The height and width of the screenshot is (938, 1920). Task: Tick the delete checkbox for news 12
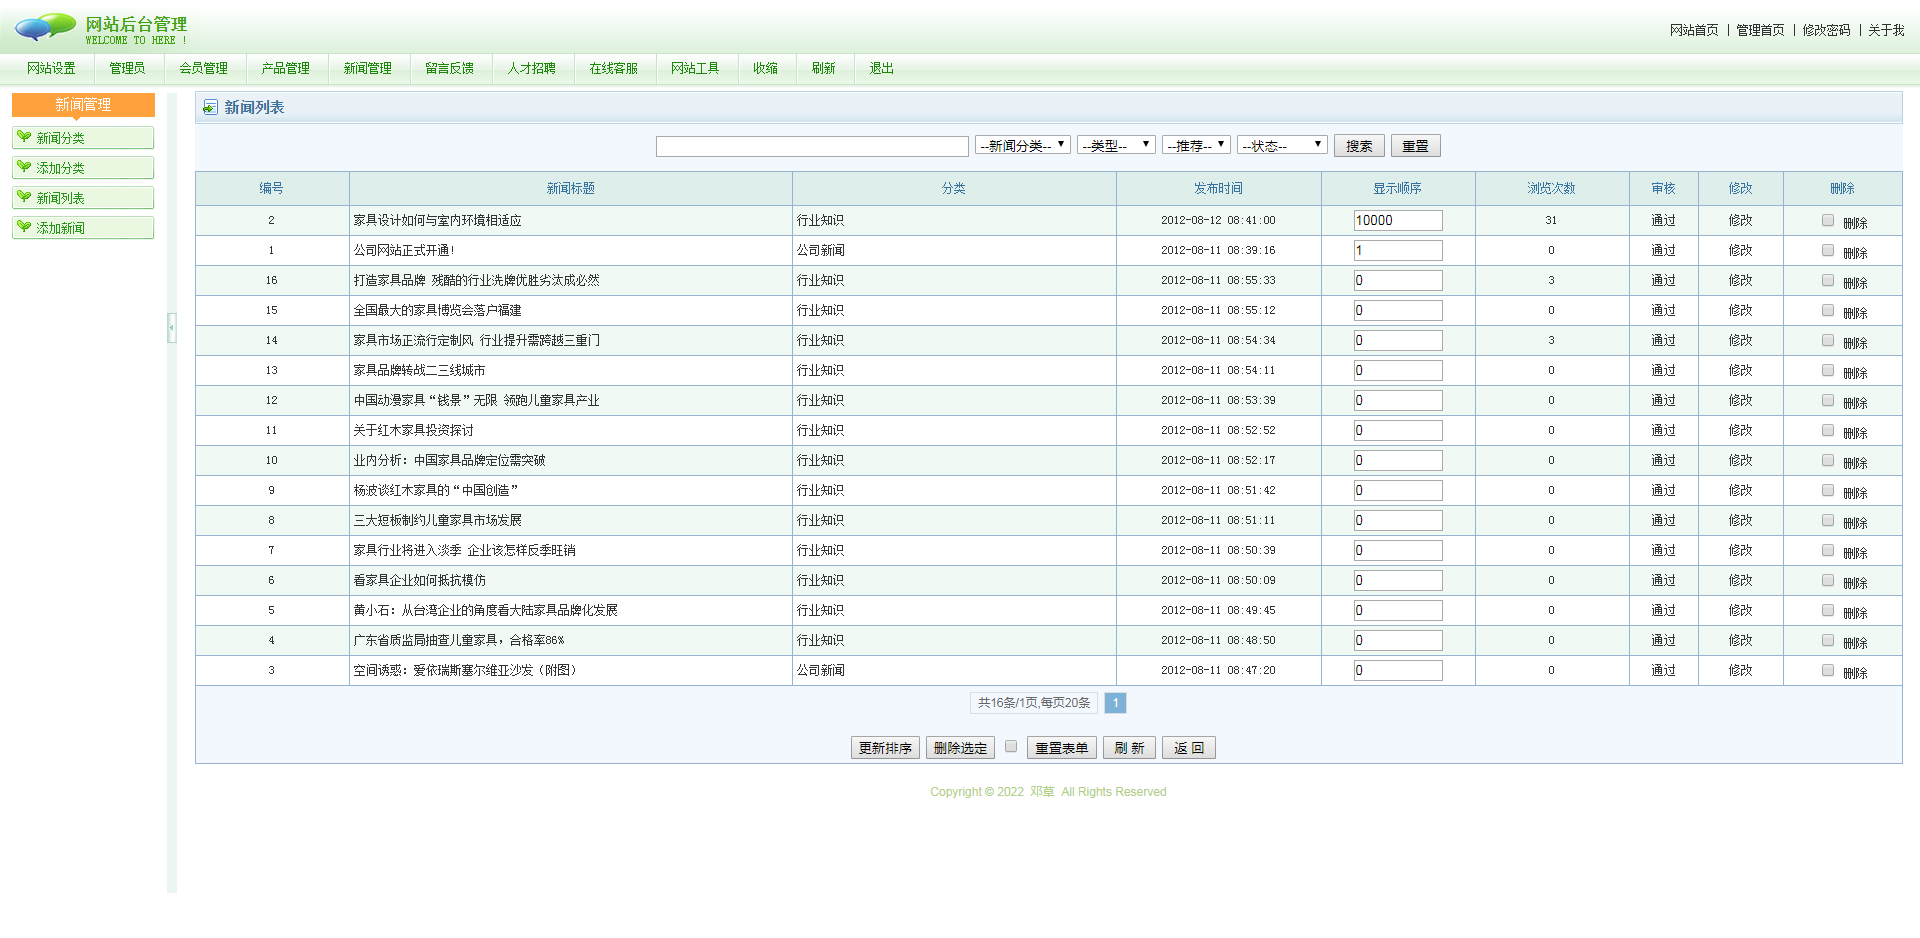click(x=1828, y=400)
